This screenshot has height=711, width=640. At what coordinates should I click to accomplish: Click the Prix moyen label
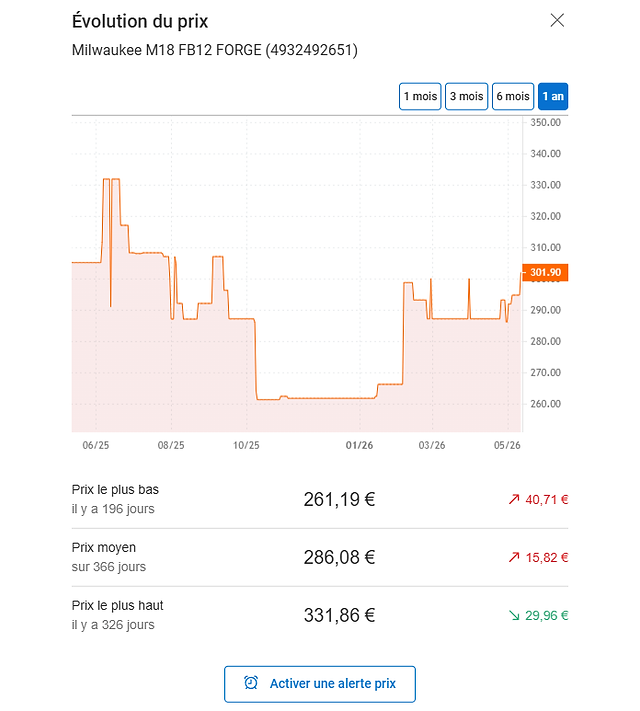104,547
